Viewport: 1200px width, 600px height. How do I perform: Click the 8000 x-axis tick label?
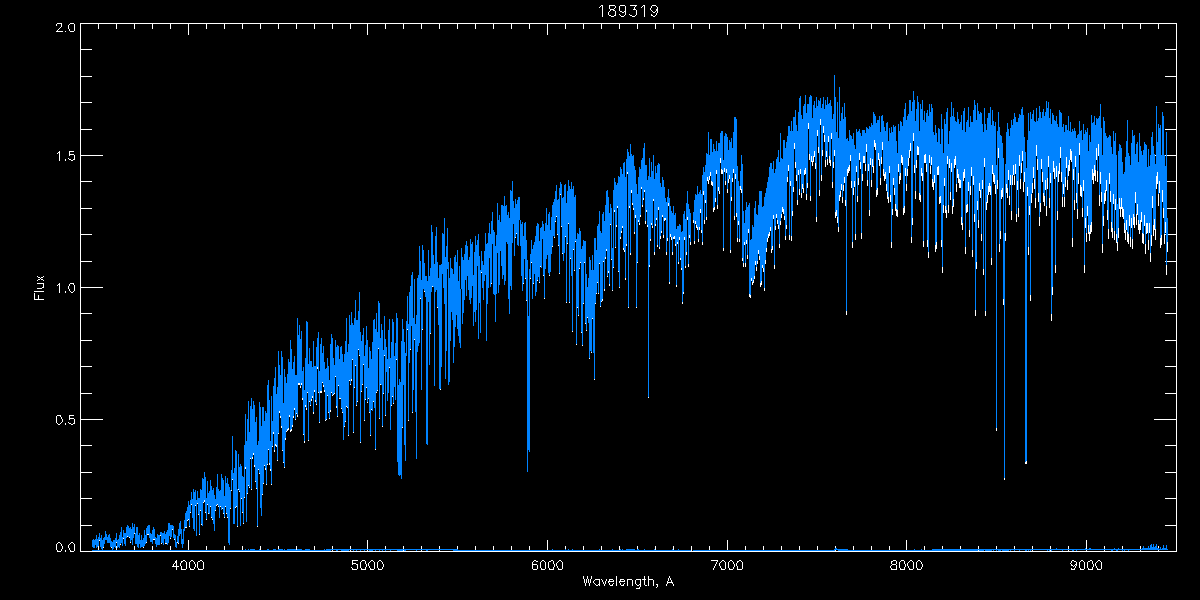(906, 566)
